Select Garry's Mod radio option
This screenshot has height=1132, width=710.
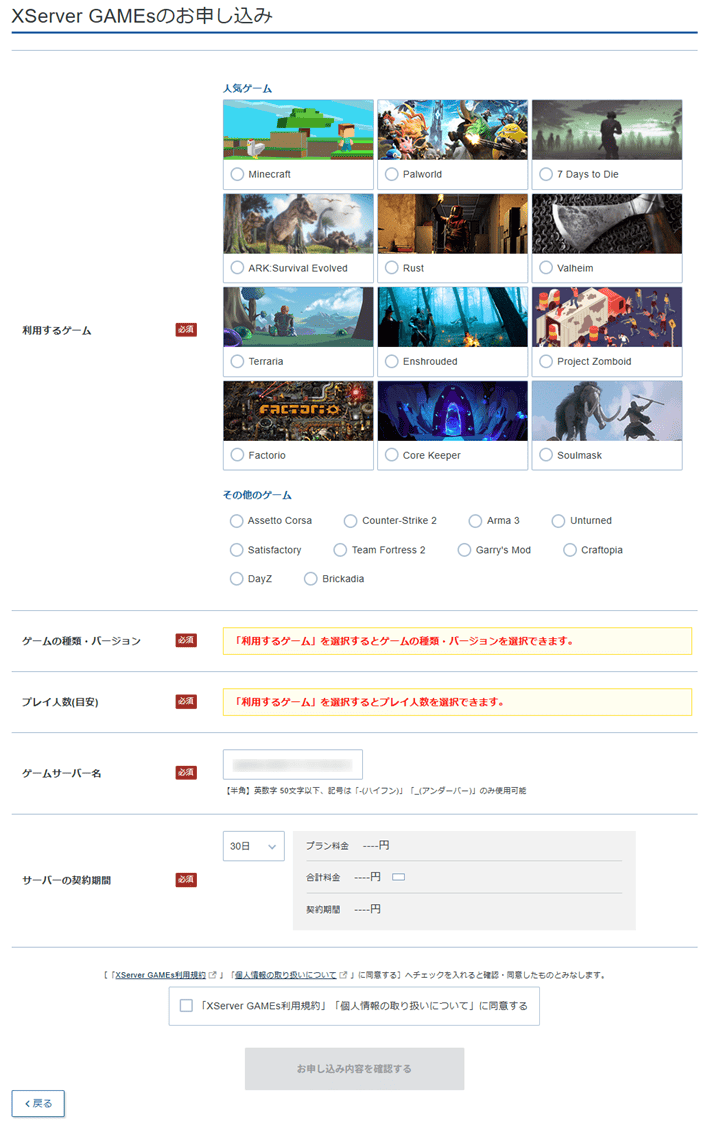pyautogui.click(x=464, y=550)
